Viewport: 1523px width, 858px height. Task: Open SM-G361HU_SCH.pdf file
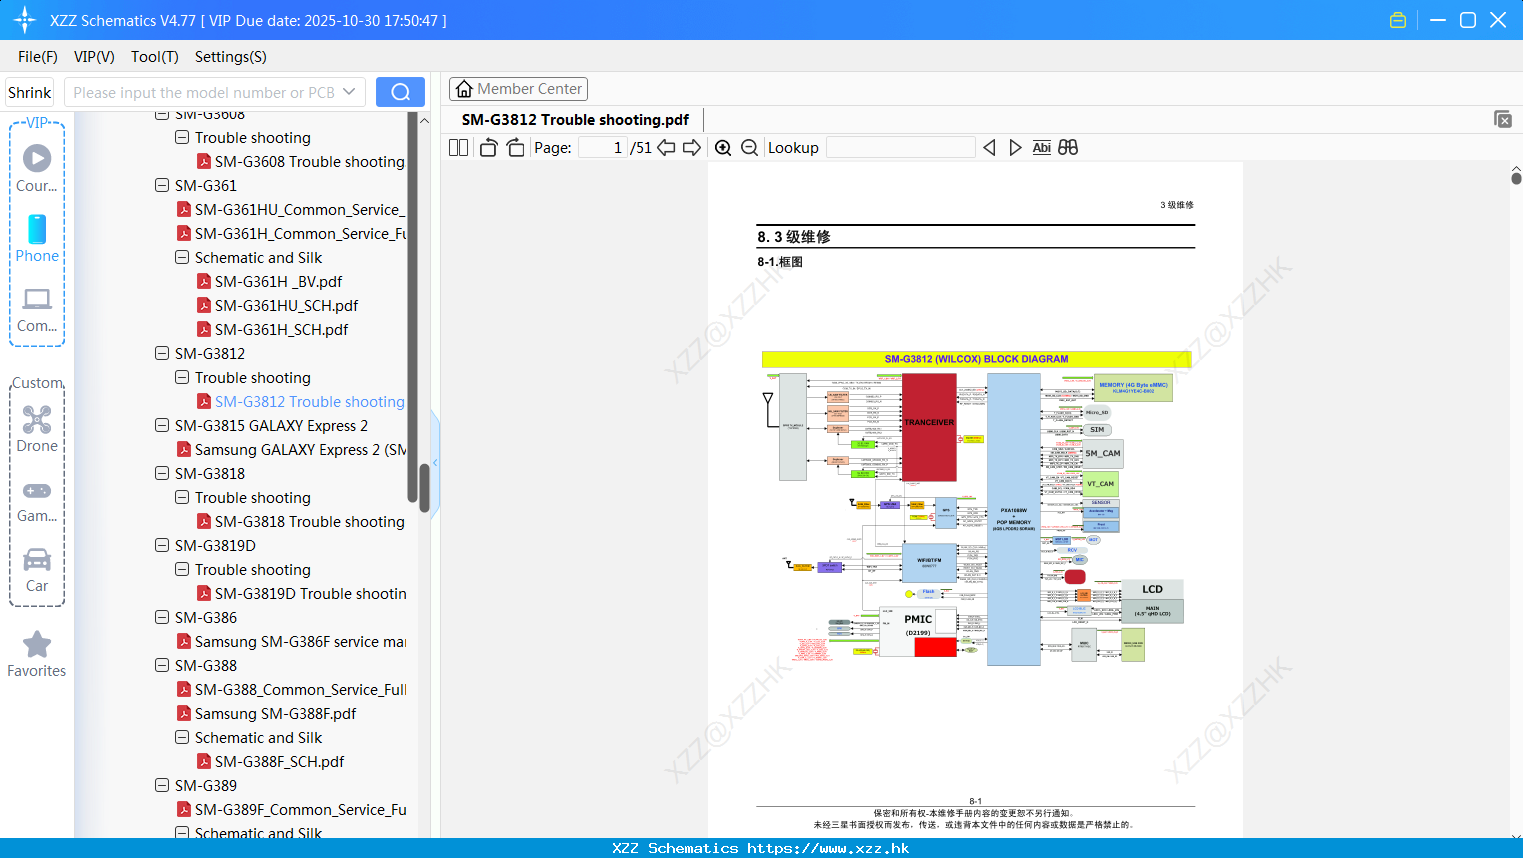click(x=286, y=305)
